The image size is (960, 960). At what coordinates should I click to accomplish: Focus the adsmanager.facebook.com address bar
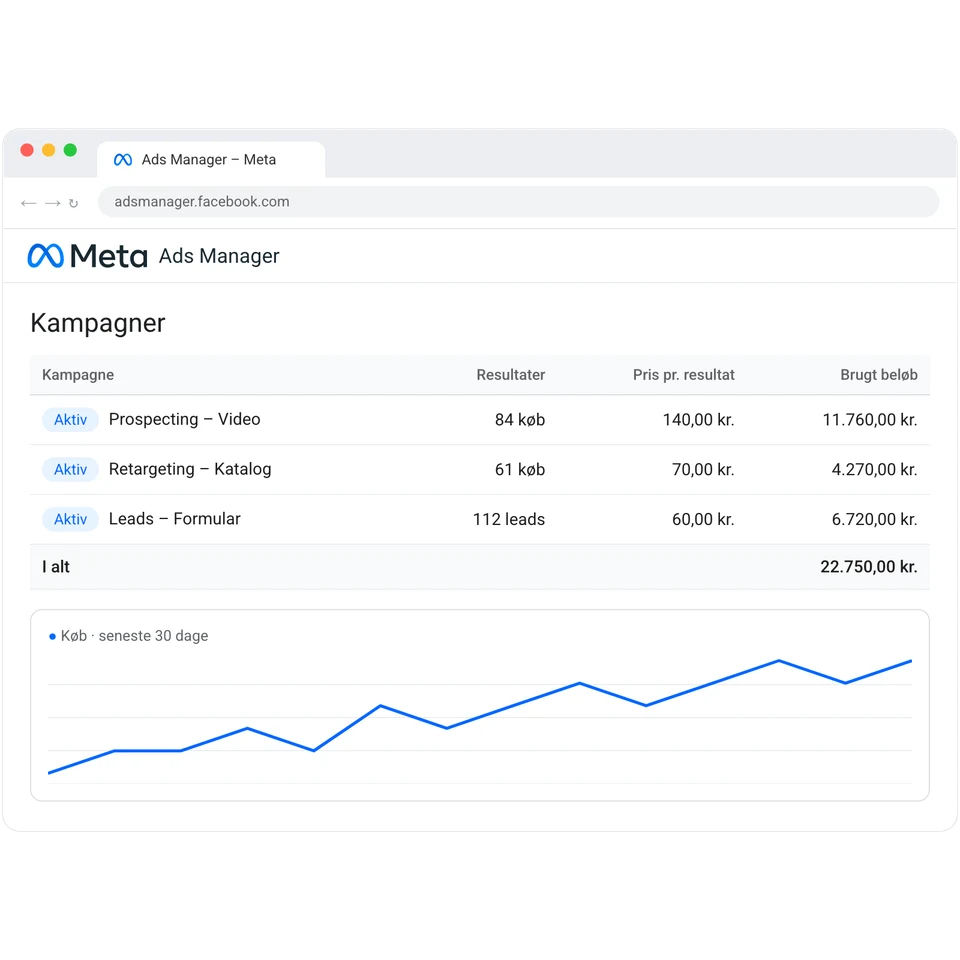pos(518,201)
